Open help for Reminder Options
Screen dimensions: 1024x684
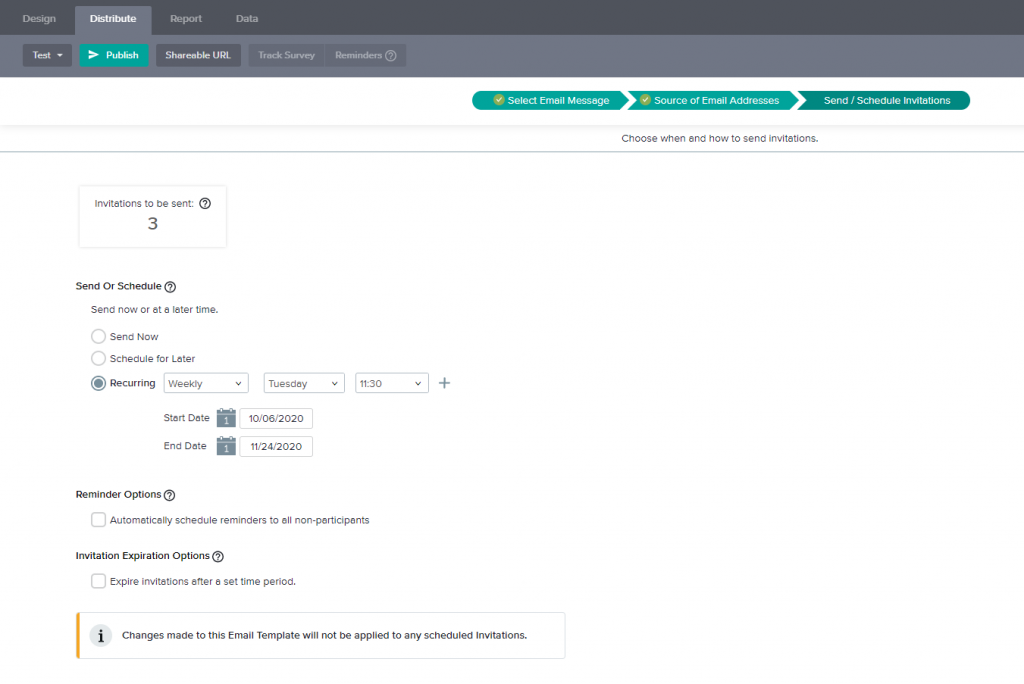(168, 494)
